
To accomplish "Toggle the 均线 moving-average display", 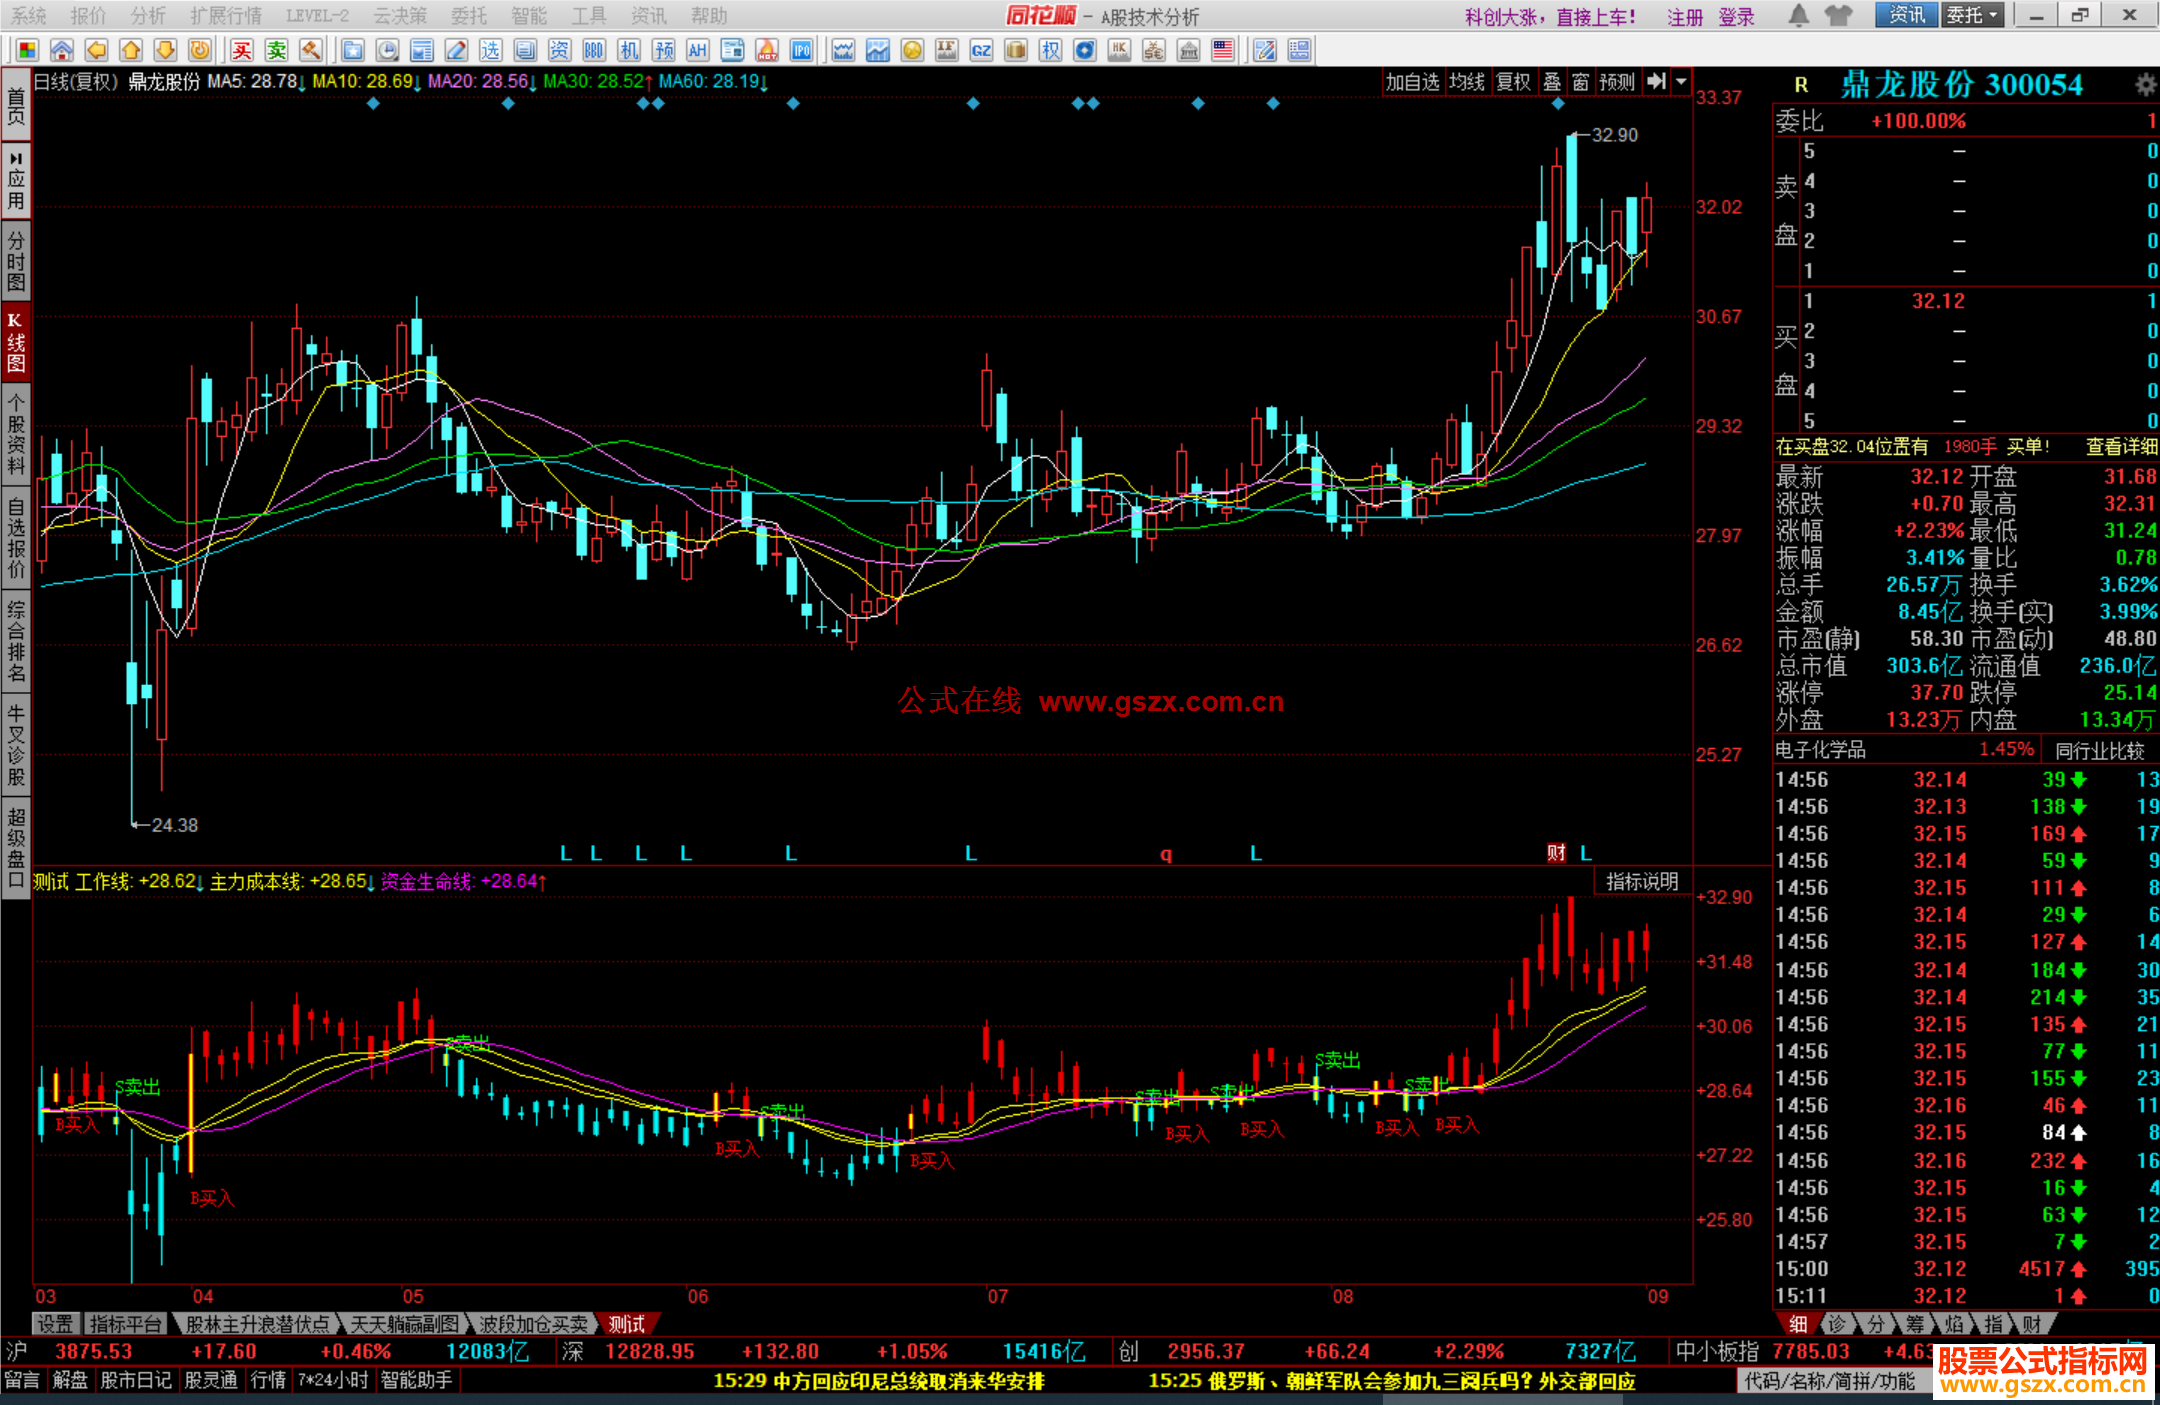I will [1466, 82].
